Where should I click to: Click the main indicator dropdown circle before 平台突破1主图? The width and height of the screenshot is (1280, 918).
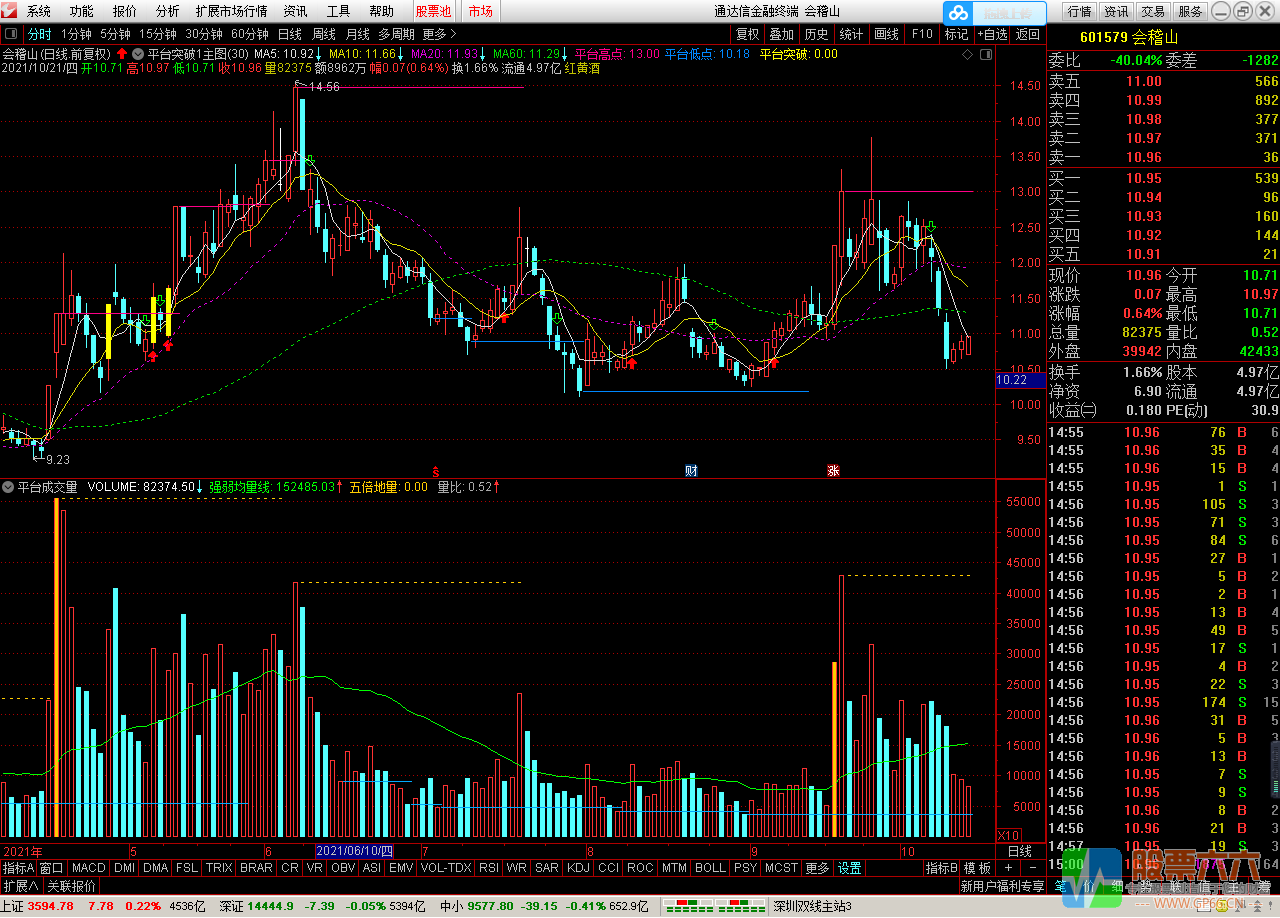(x=136, y=54)
